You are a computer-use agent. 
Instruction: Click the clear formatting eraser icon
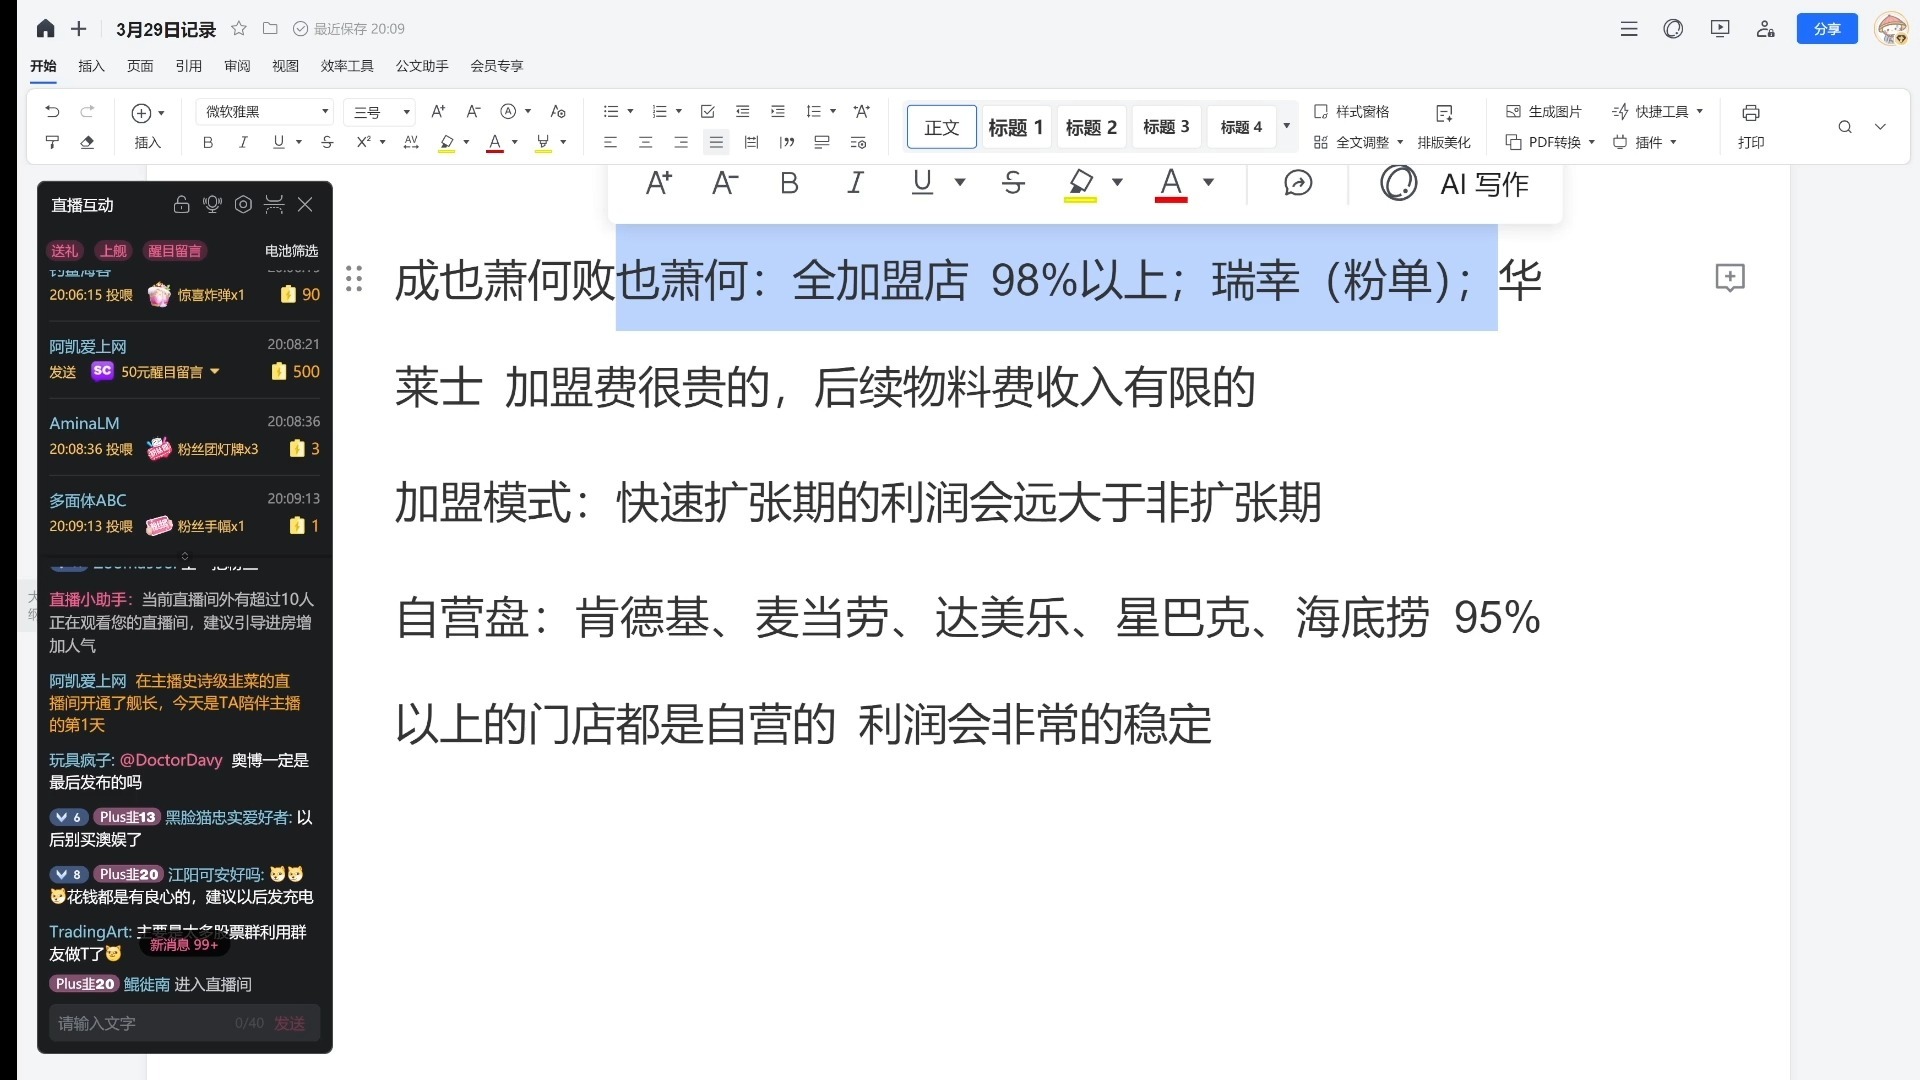click(x=87, y=142)
